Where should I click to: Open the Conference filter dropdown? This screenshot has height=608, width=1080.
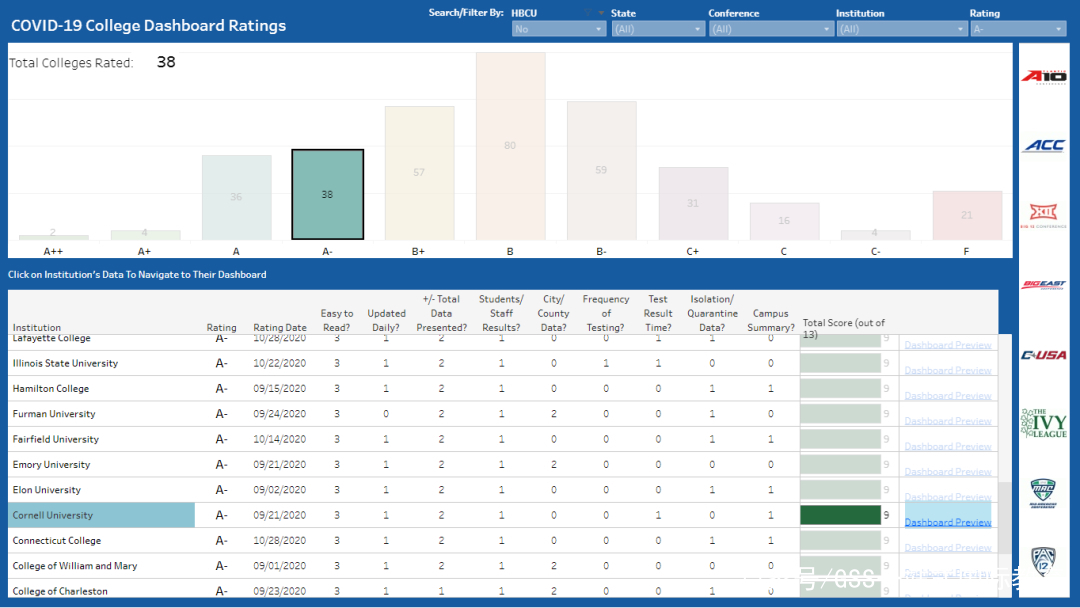tap(770, 30)
